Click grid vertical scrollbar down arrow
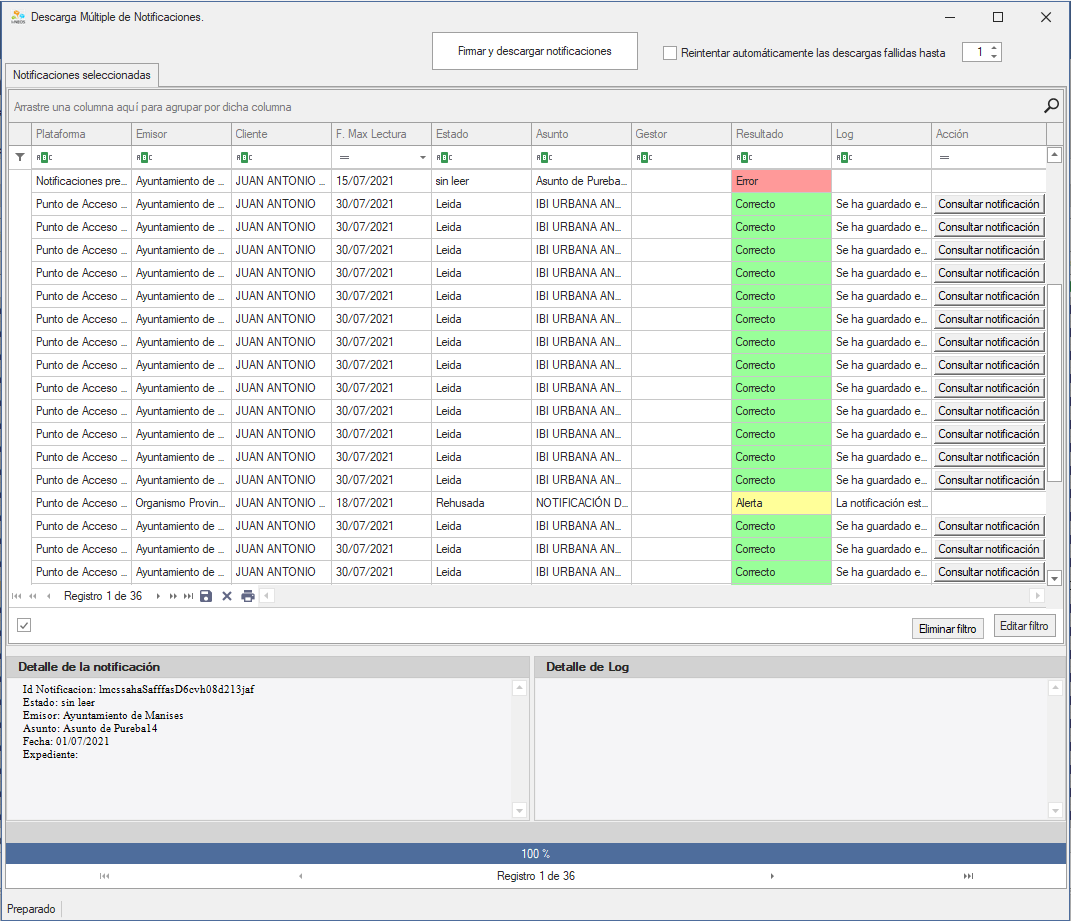The image size is (1071, 921). tap(1055, 578)
